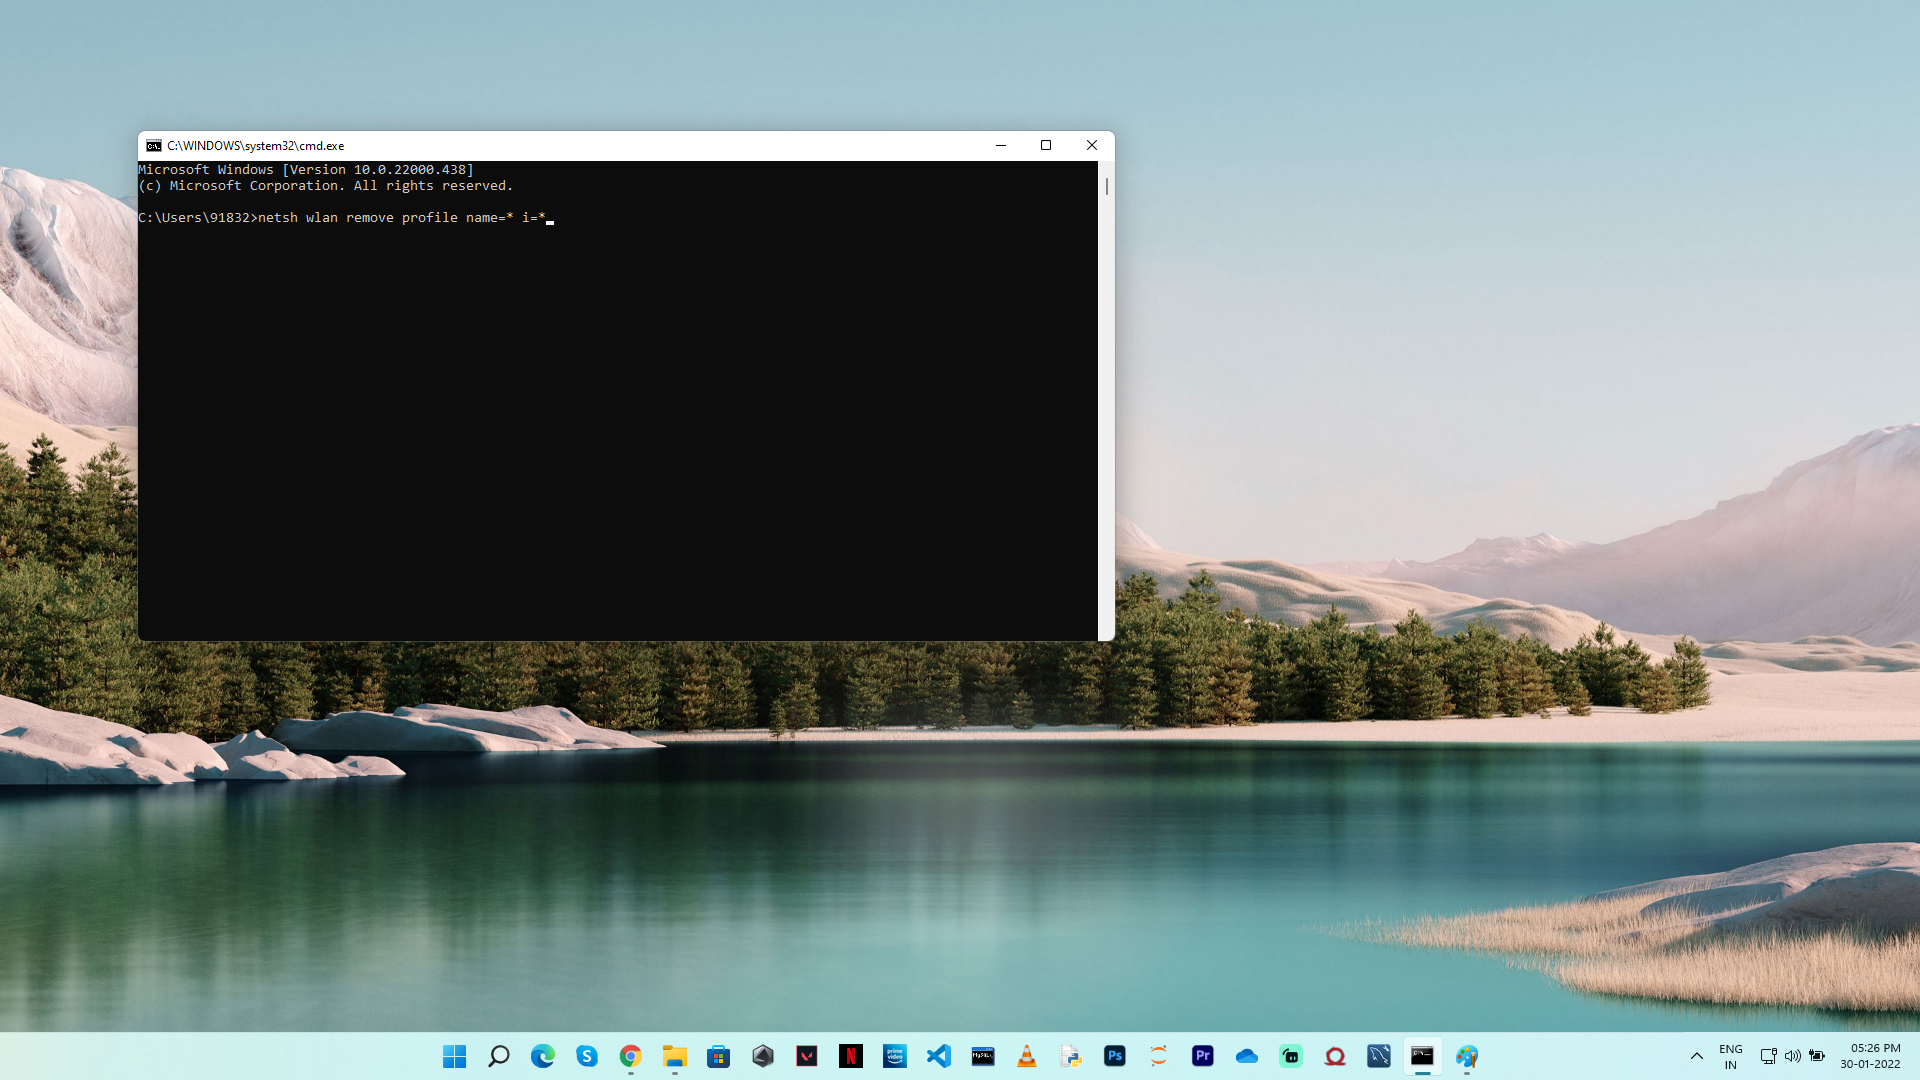Open clock and date notification panel

(1870, 1056)
